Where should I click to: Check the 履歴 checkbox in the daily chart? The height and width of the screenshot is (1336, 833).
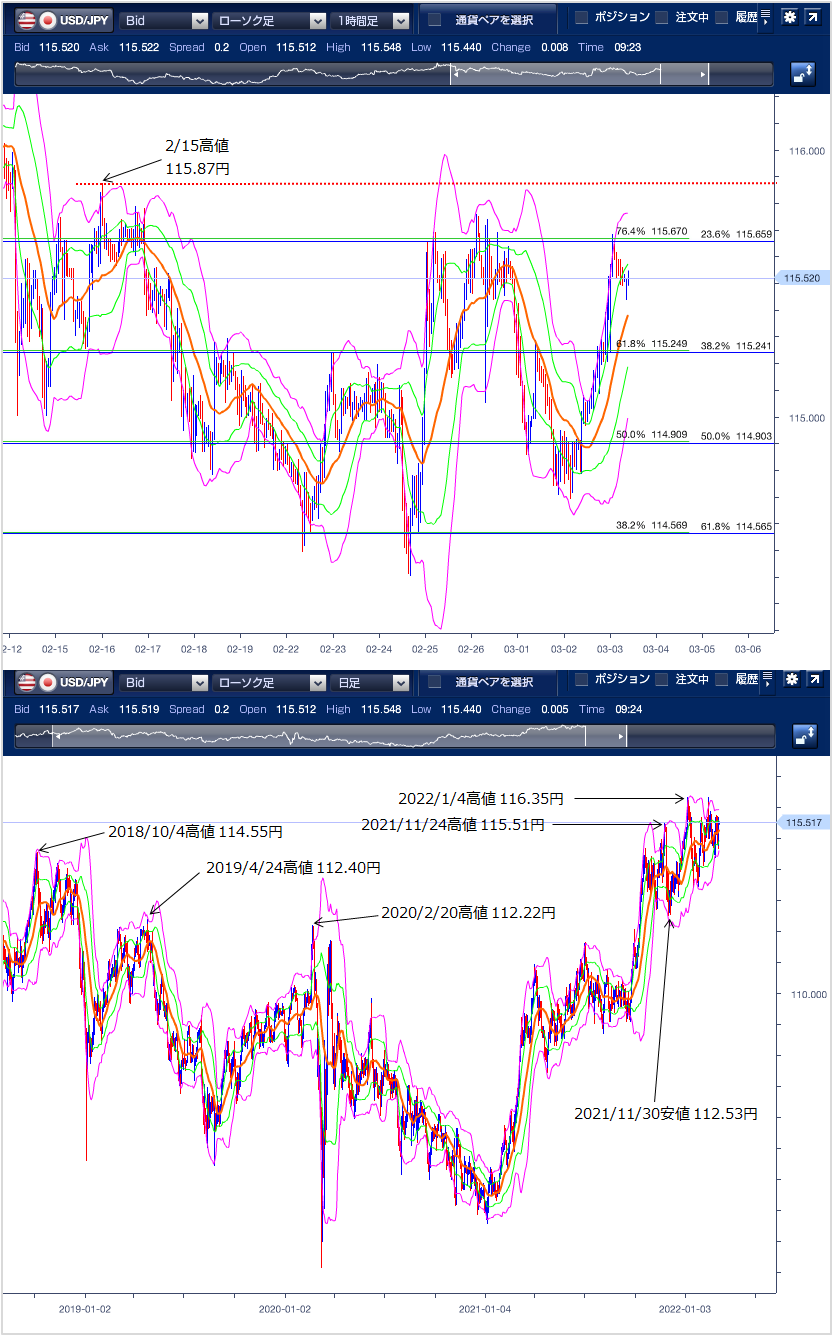coord(722,680)
